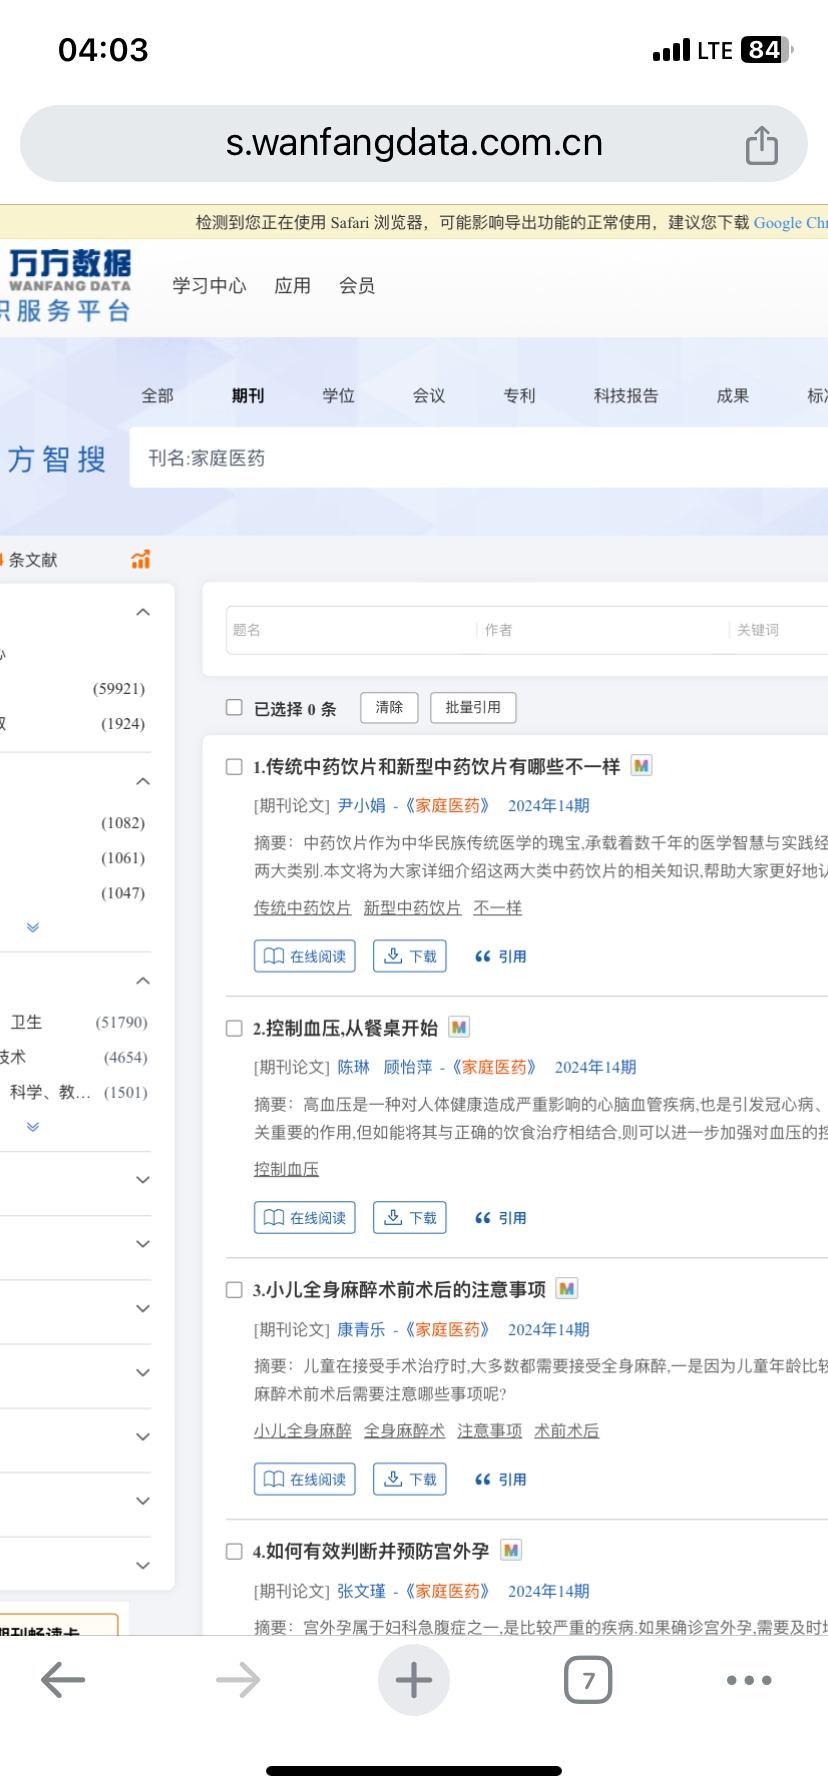Screen dimensions: 828x1792
Task: Check the box for article 1 传统中药饮片
Action: [235, 767]
